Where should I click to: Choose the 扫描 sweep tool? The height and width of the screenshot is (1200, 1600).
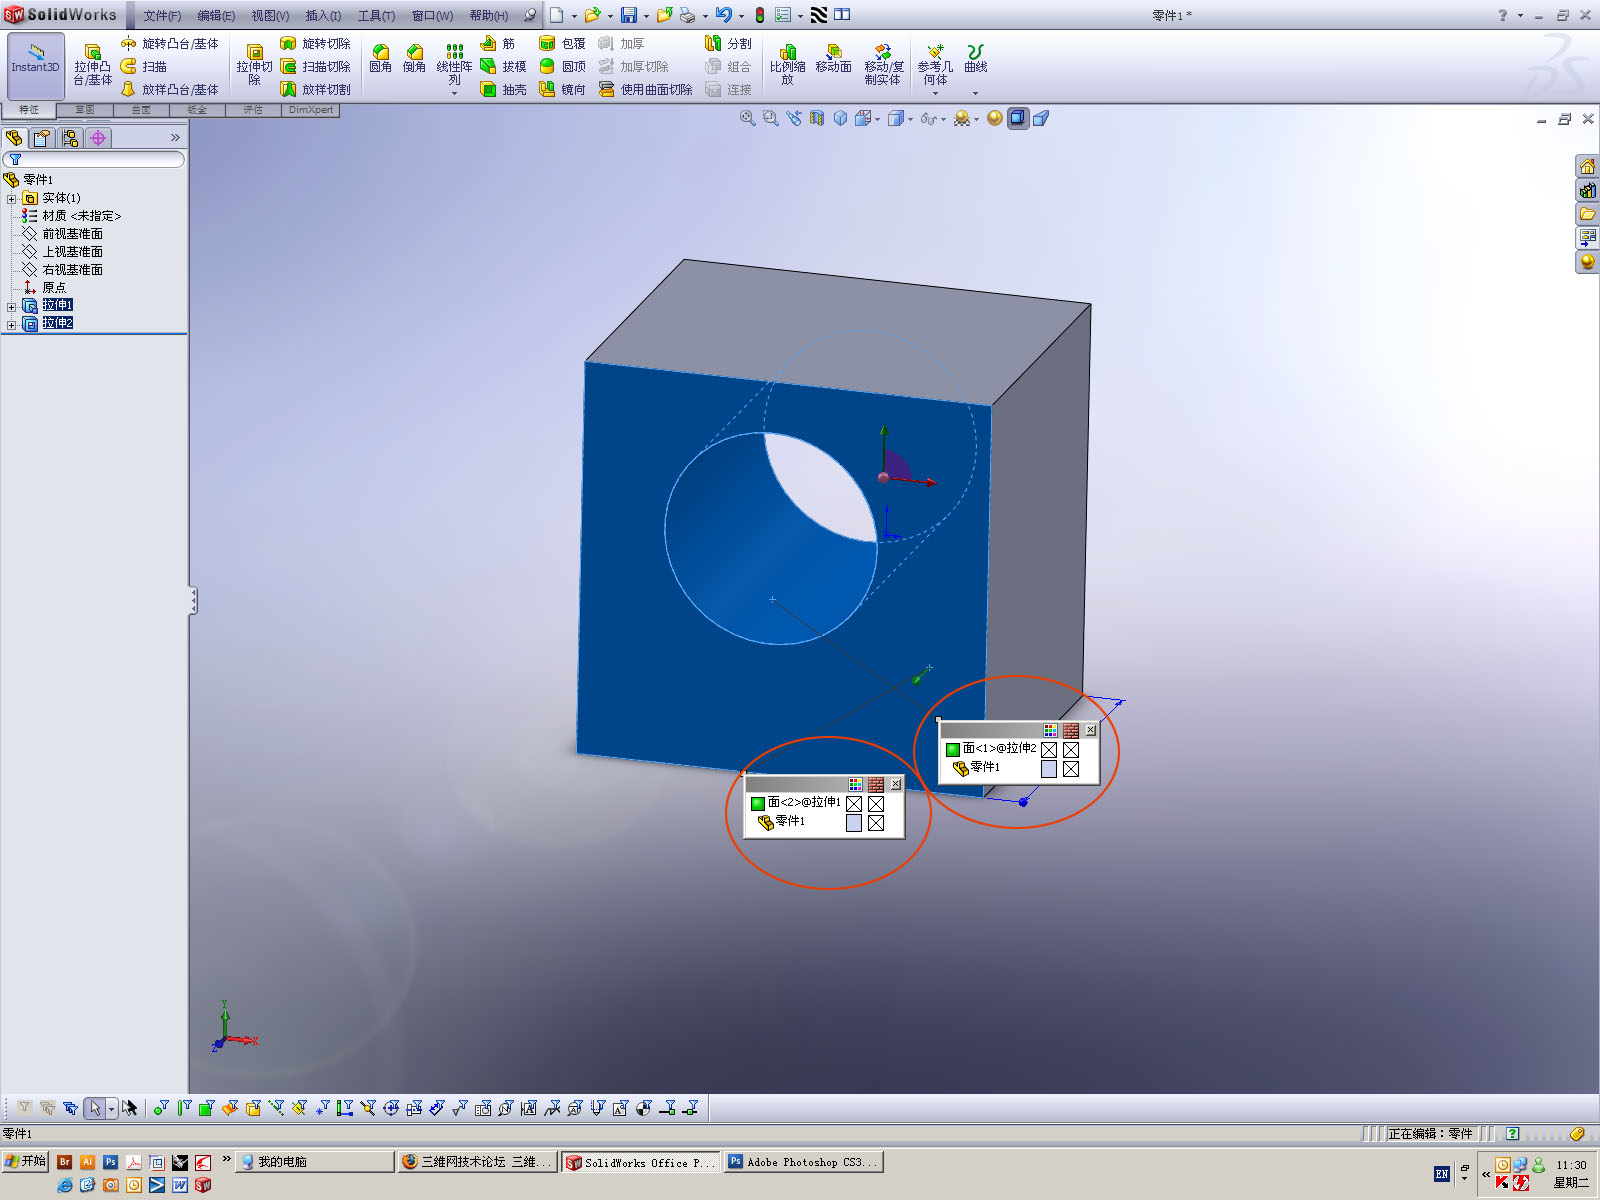pos(144,67)
